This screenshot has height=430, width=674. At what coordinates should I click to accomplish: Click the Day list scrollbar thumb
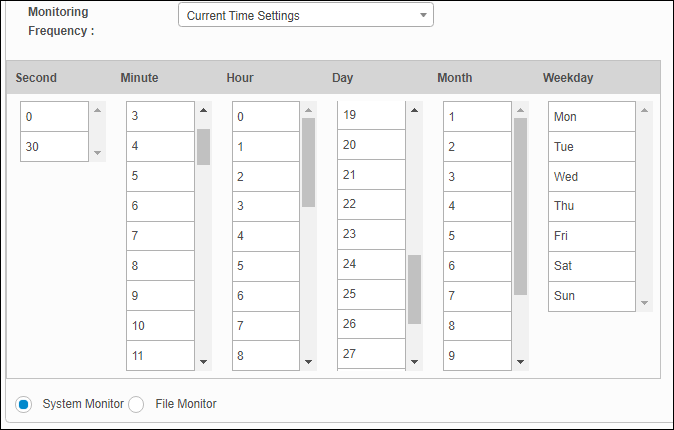pyautogui.click(x=414, y=289)
